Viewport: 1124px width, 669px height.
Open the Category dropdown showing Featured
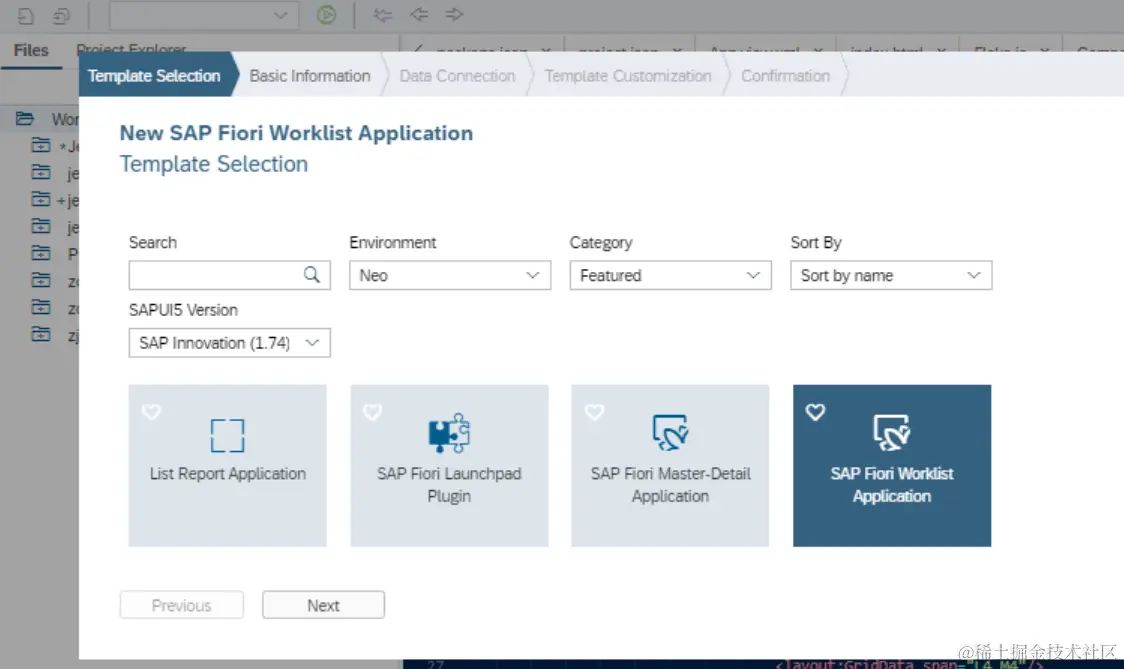[x=670, y=275]
